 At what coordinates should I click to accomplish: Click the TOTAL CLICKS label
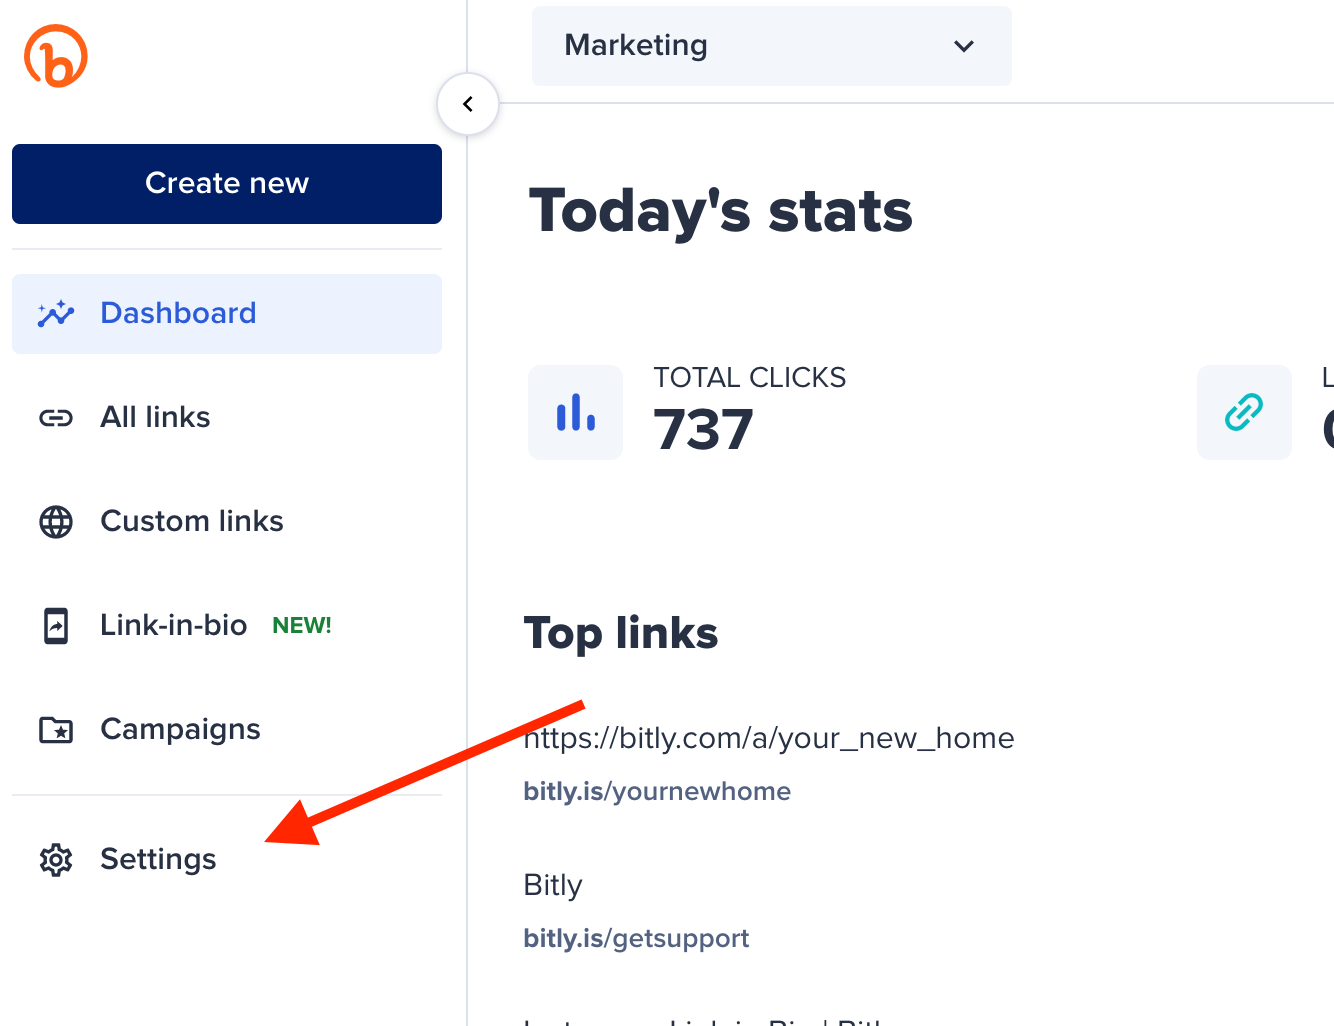(x=750, y=378)
